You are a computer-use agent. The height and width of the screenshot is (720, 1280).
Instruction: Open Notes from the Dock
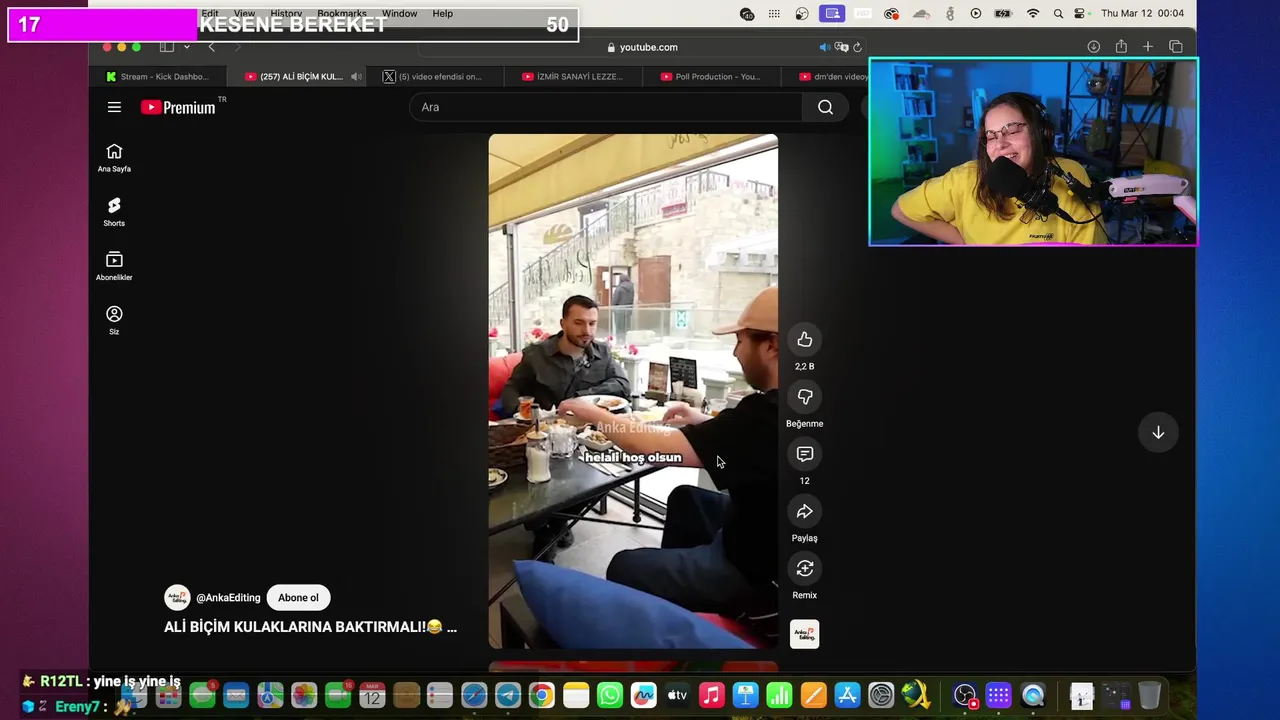576,695
